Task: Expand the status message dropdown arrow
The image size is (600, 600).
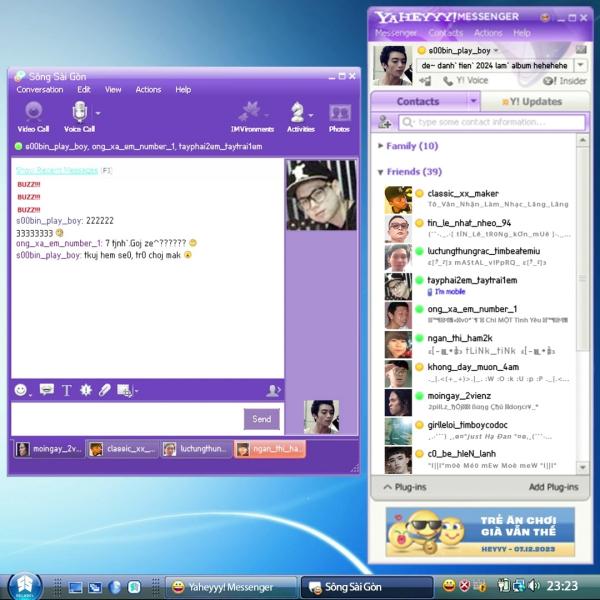Action: tap(580, 65)
